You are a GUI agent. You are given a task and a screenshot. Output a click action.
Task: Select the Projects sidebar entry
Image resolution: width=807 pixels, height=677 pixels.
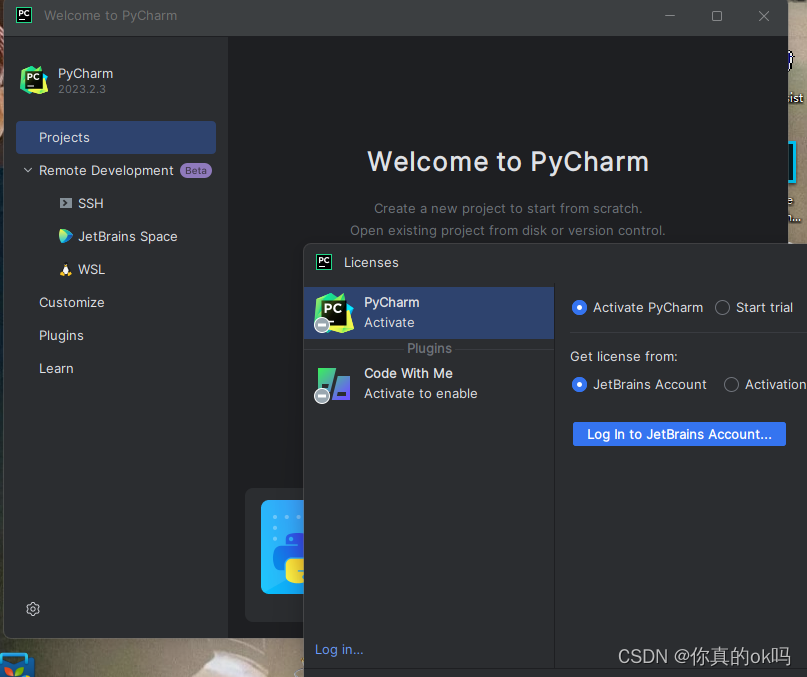click(64, 137)
